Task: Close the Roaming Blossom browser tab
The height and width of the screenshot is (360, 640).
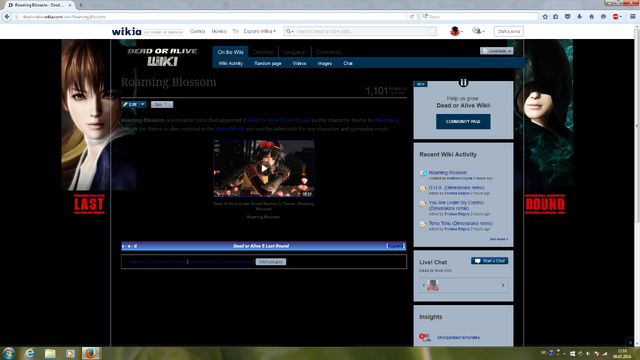Action: point(70,5)
